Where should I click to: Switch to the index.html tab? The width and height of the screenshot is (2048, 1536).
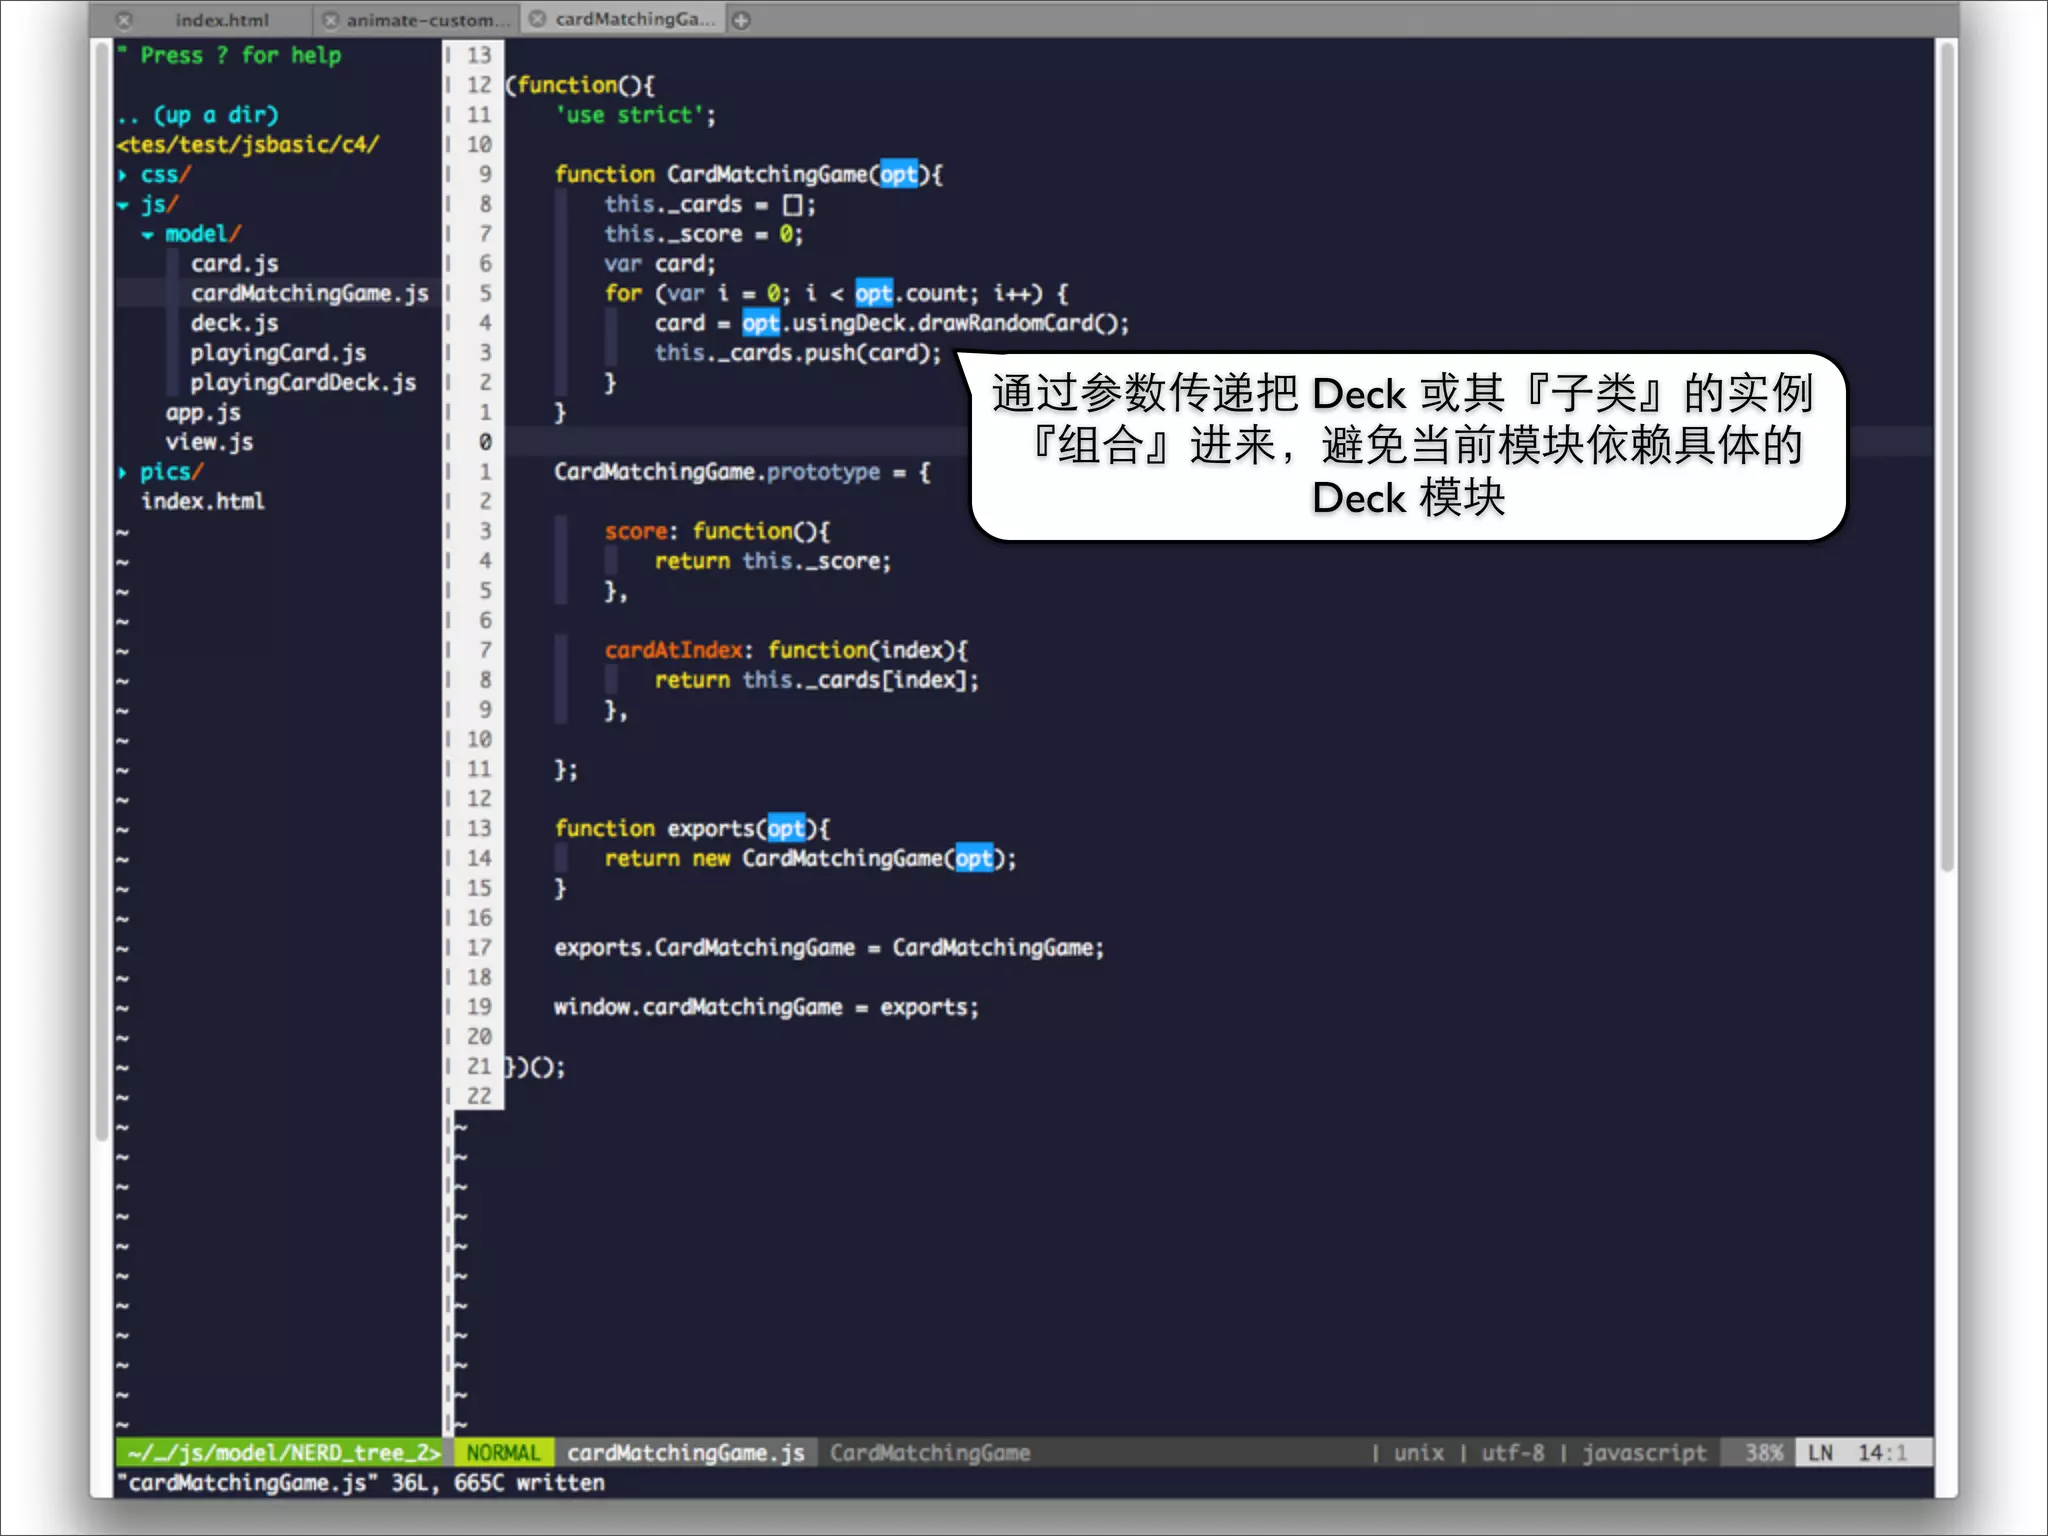click(x=221, y=20)
